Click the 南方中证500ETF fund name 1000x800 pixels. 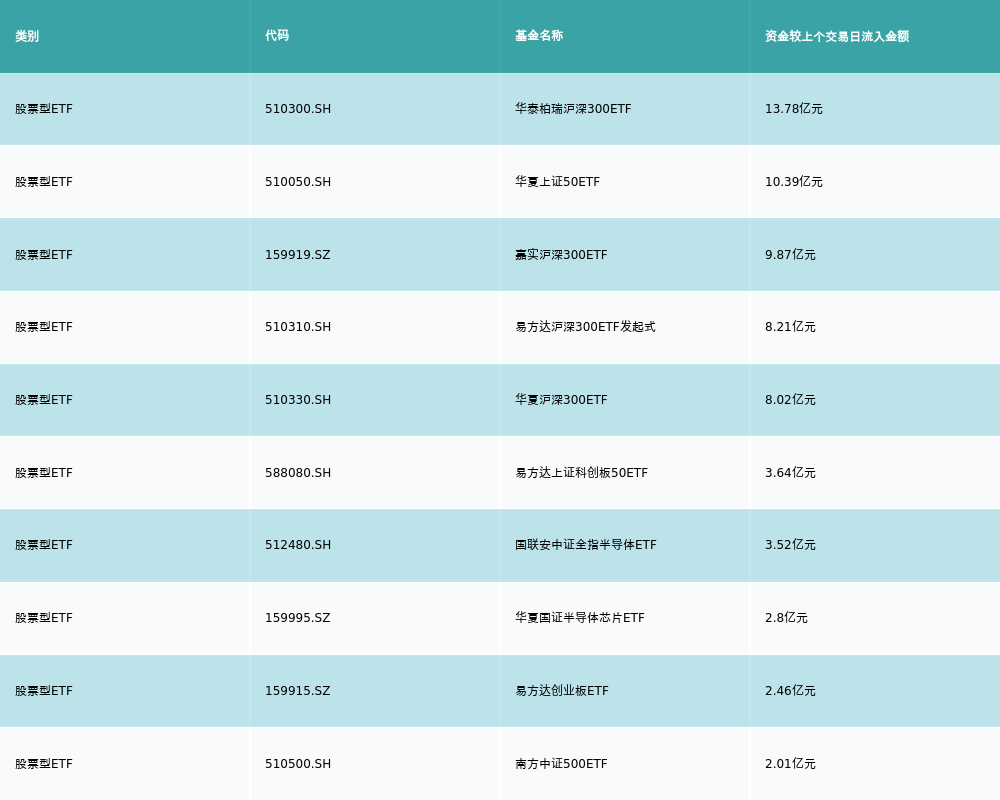[x=561, y=764]
